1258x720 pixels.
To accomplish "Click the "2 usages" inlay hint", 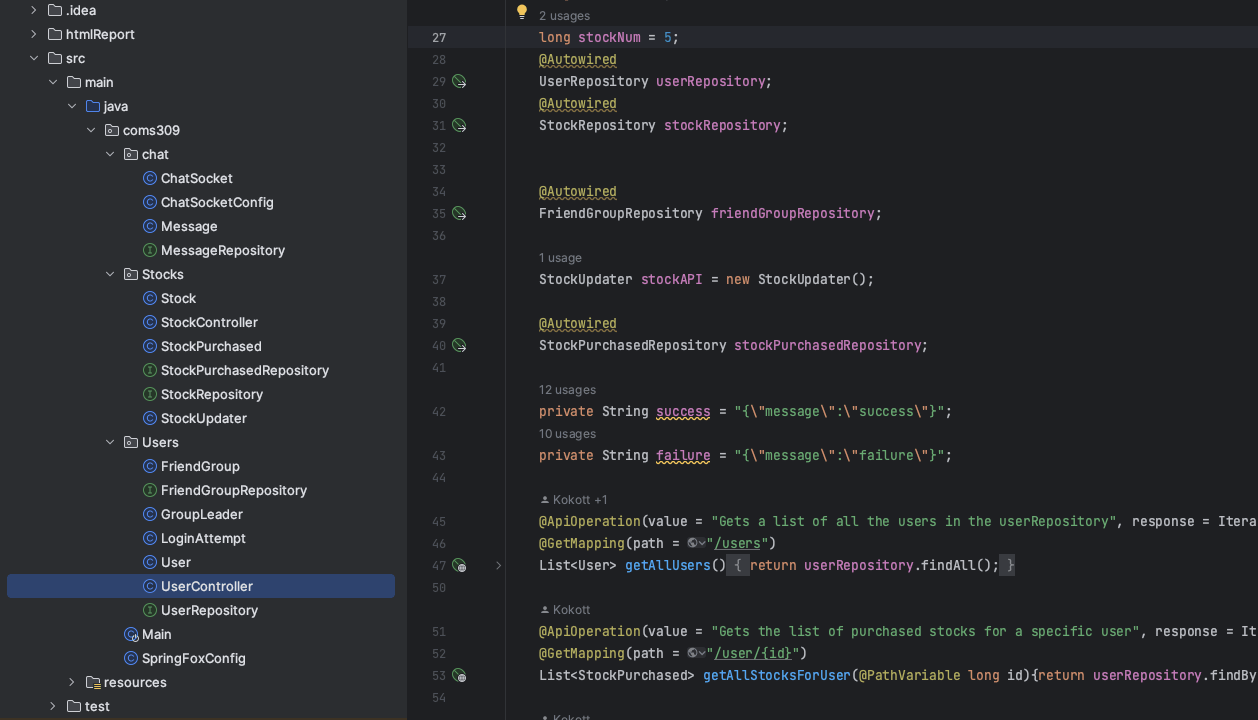I will tap(564, 16).
